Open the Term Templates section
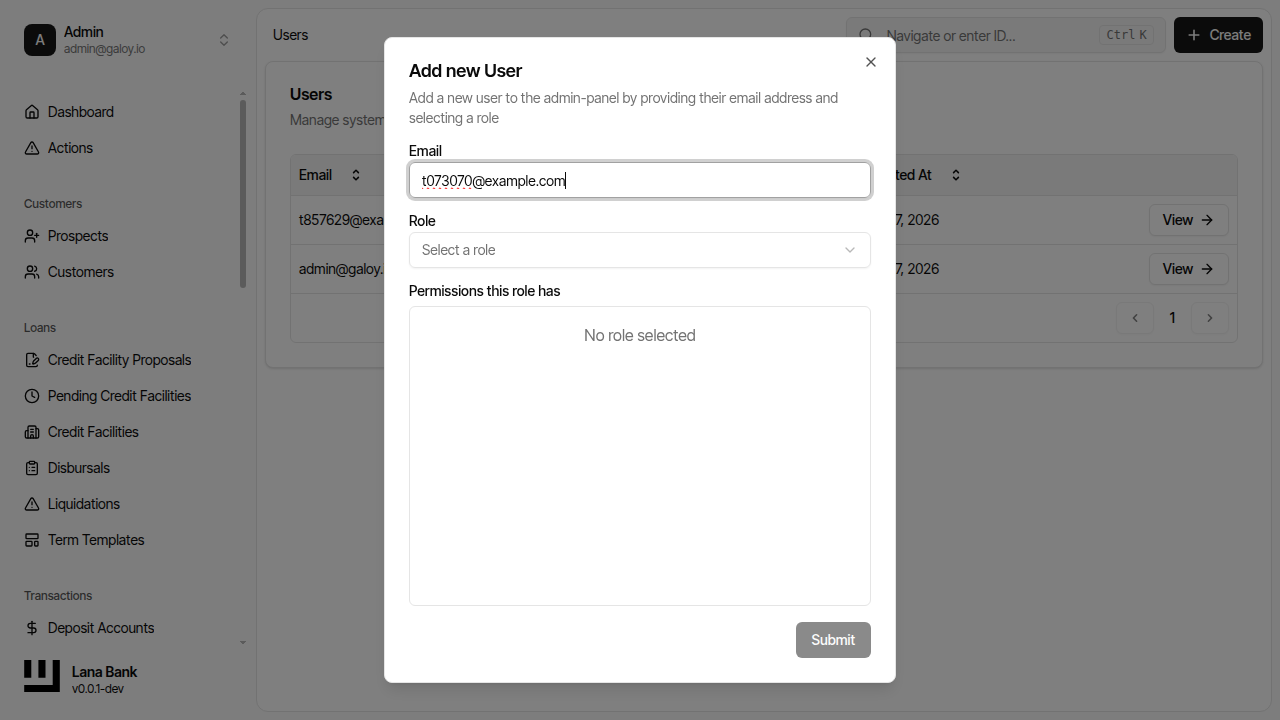 pyautogui.click(x=95, y=539)
